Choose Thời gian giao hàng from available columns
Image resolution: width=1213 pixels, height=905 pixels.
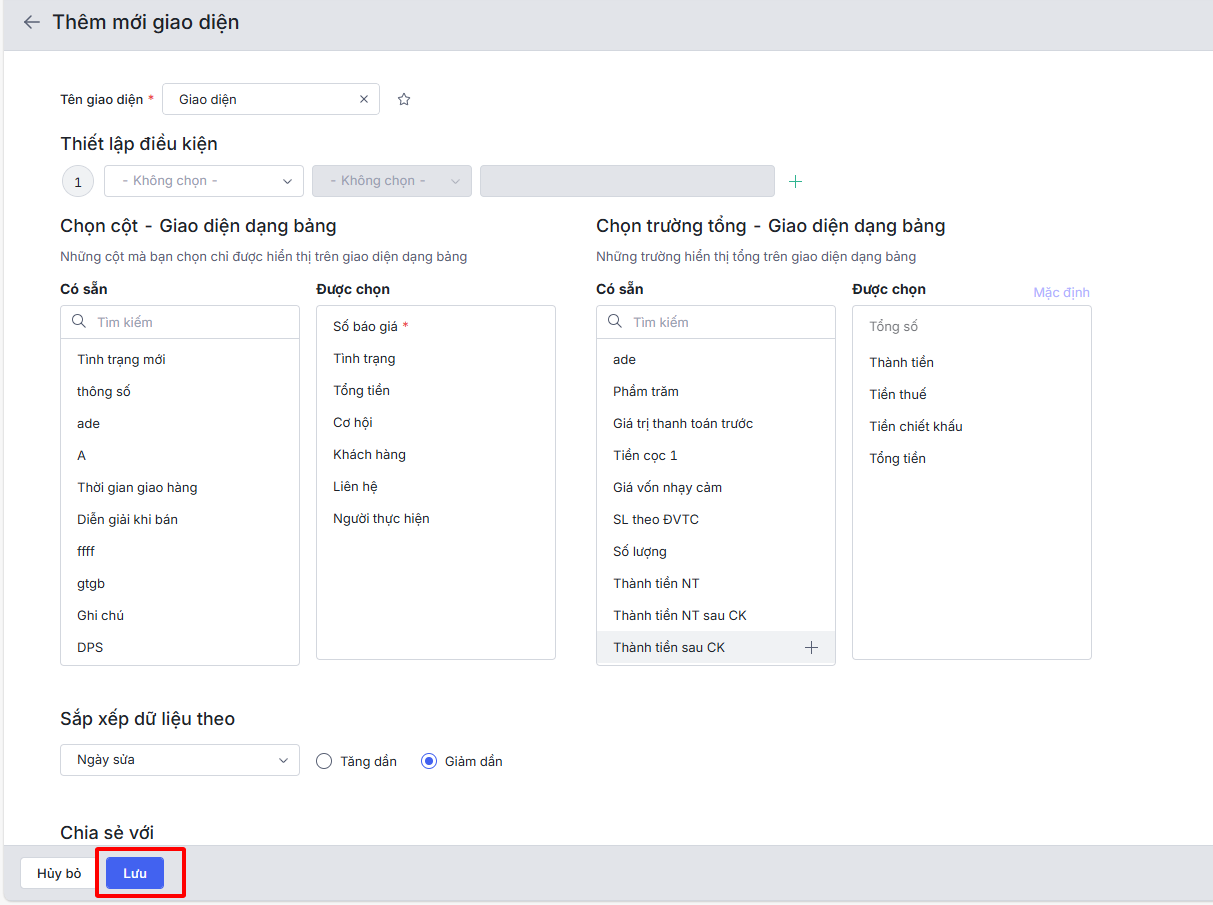(x=137, y=488)
